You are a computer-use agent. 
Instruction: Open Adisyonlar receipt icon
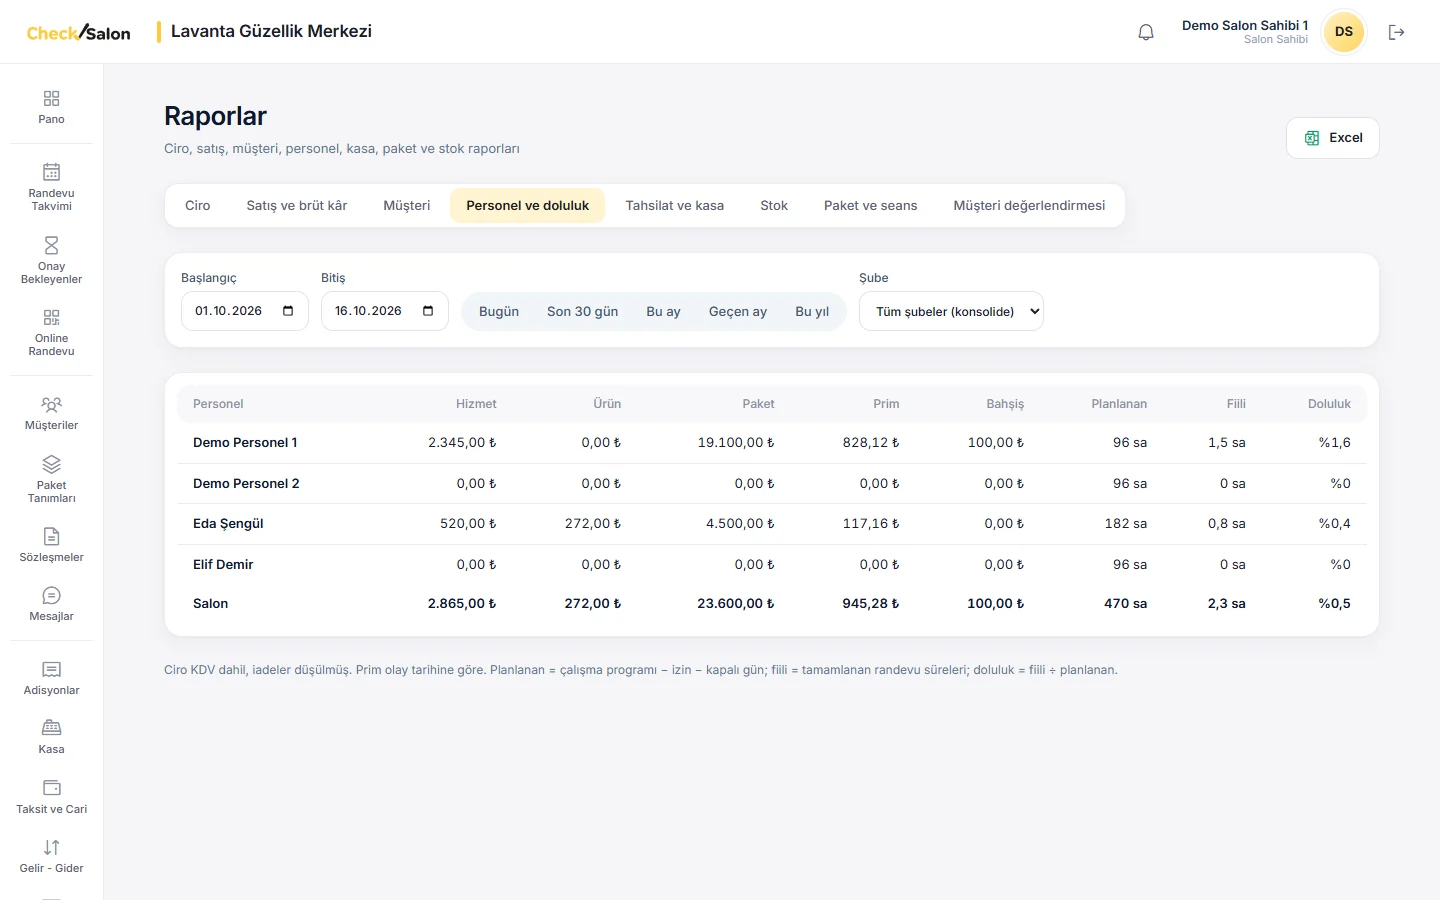51,669
